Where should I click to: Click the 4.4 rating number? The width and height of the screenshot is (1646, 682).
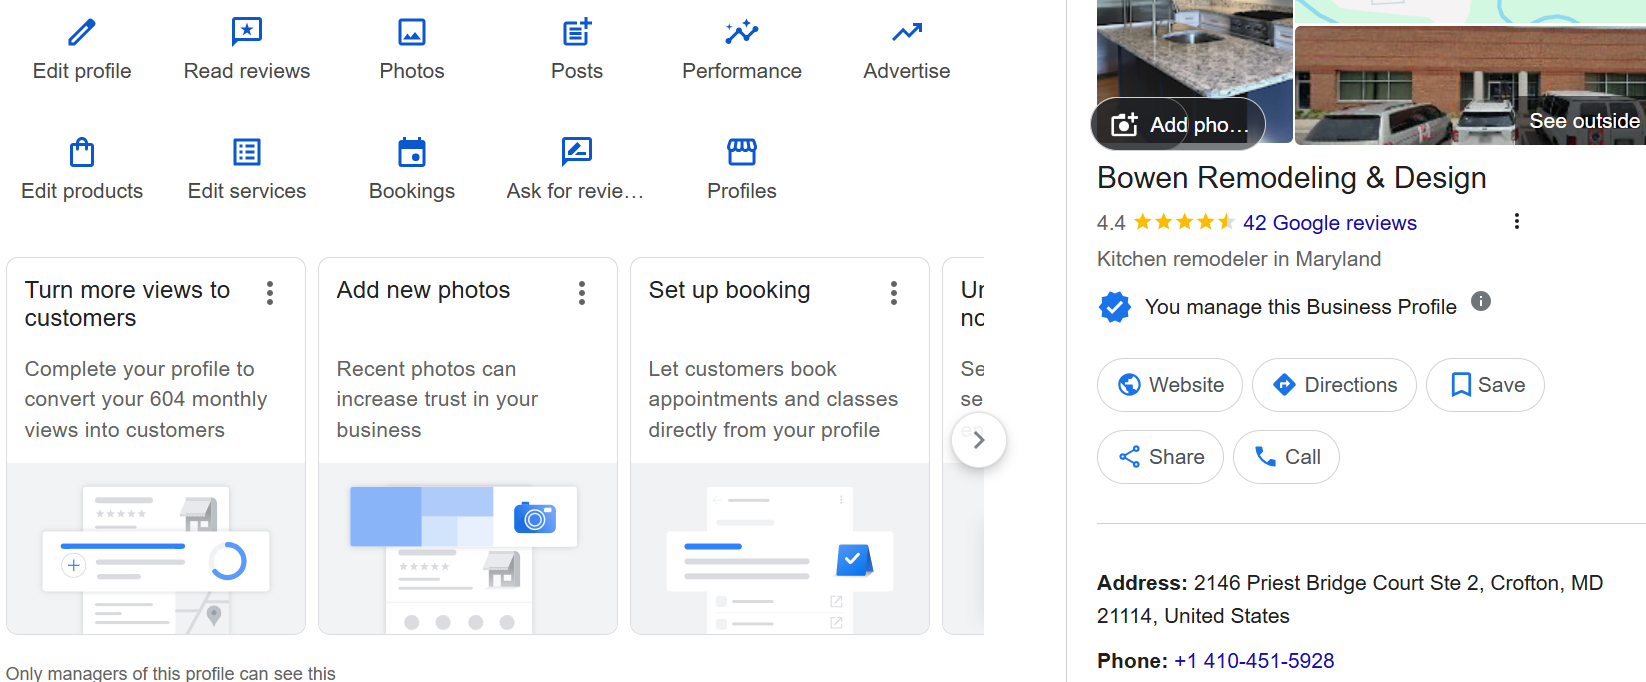1111,223
